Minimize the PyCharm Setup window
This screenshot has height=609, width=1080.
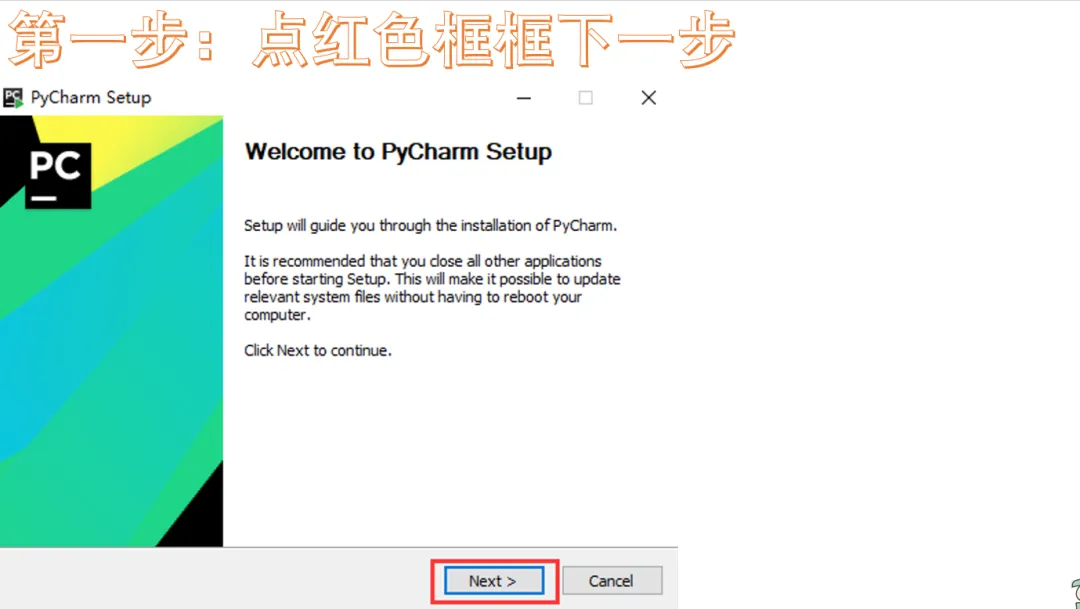(523, 98)
